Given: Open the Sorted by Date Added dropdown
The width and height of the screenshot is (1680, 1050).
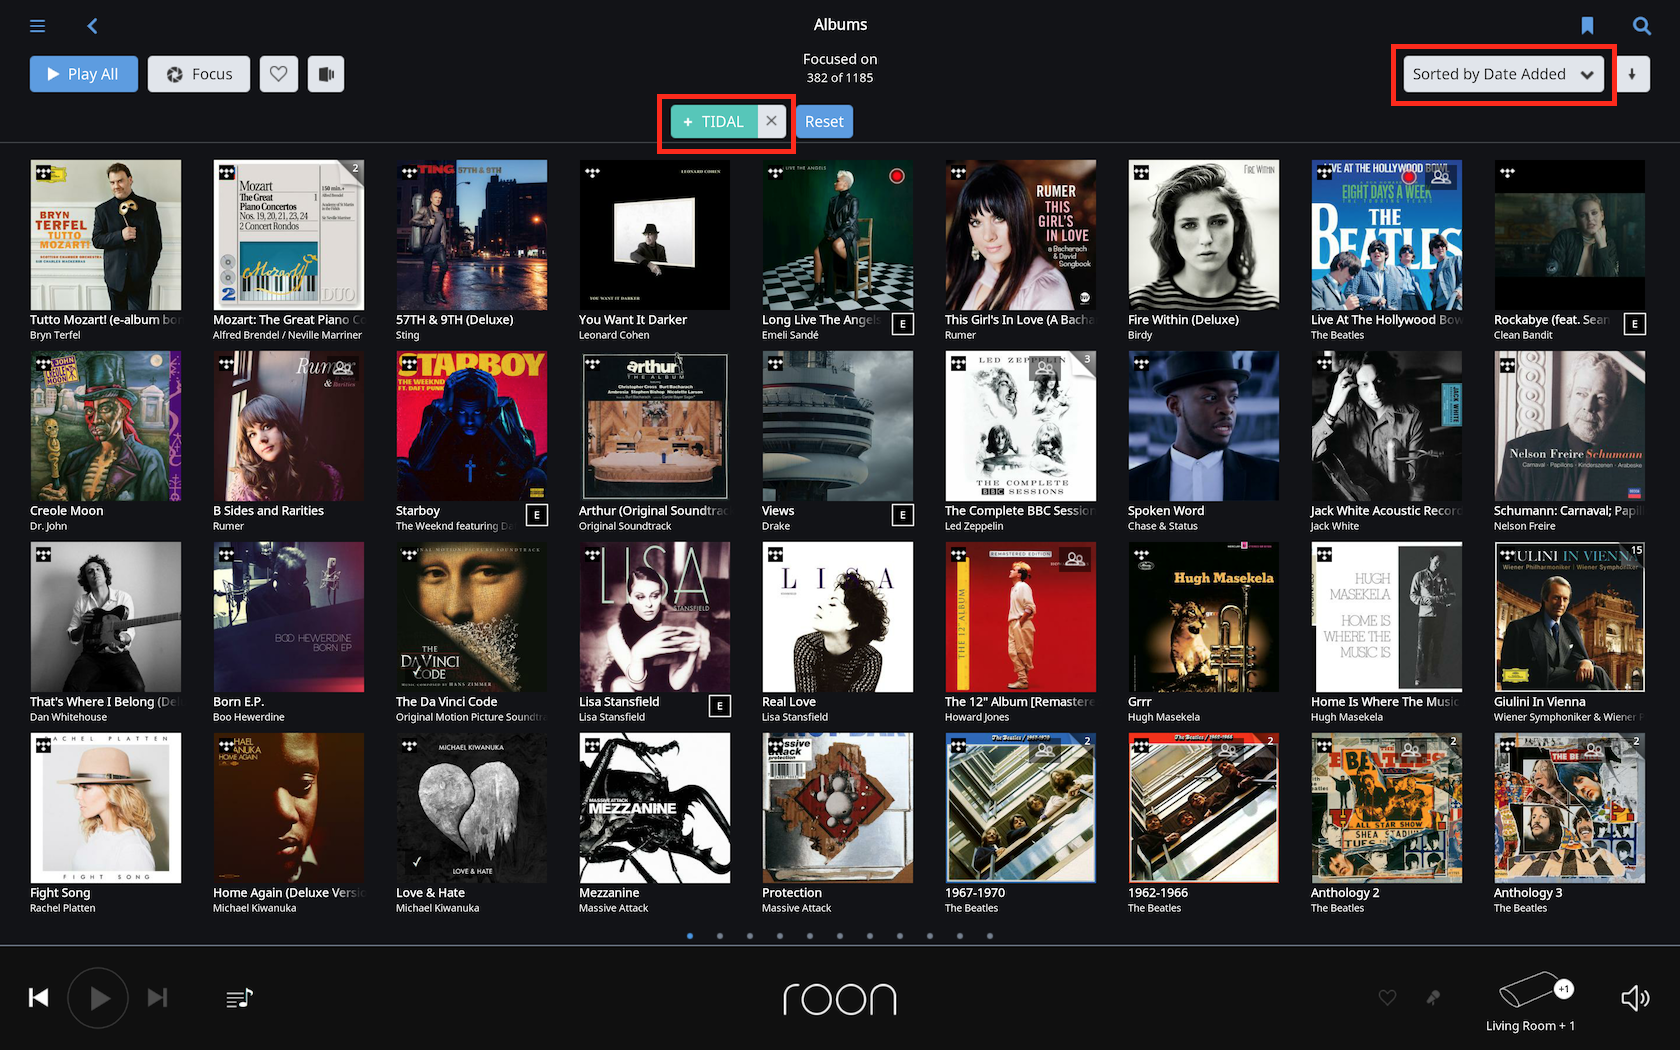Looking at the screenshot, I should (x=1503, y=74).
